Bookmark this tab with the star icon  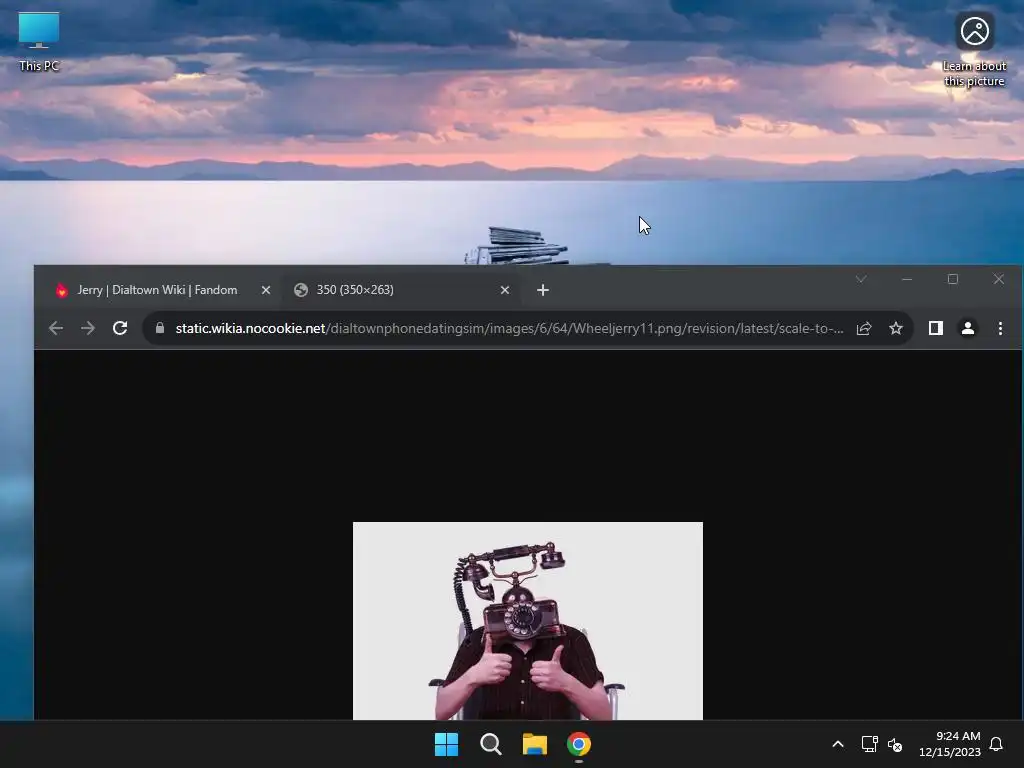click(x=896, y=328)
